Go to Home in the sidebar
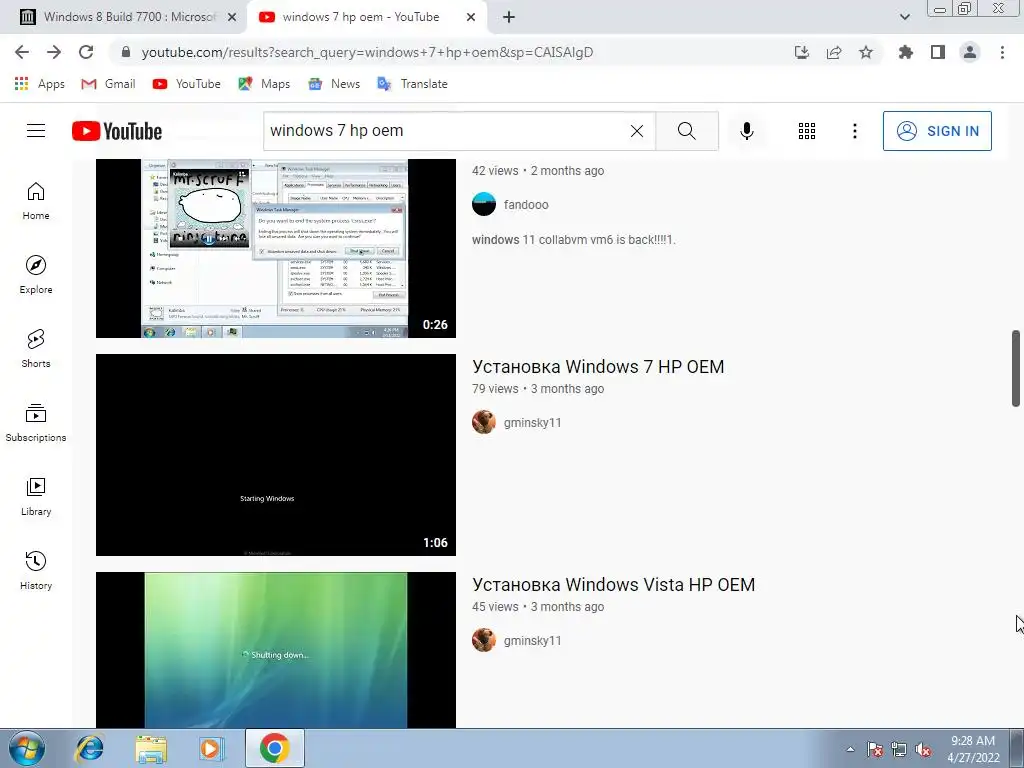This screenshot has height=768, width=1024. point(36,201)
